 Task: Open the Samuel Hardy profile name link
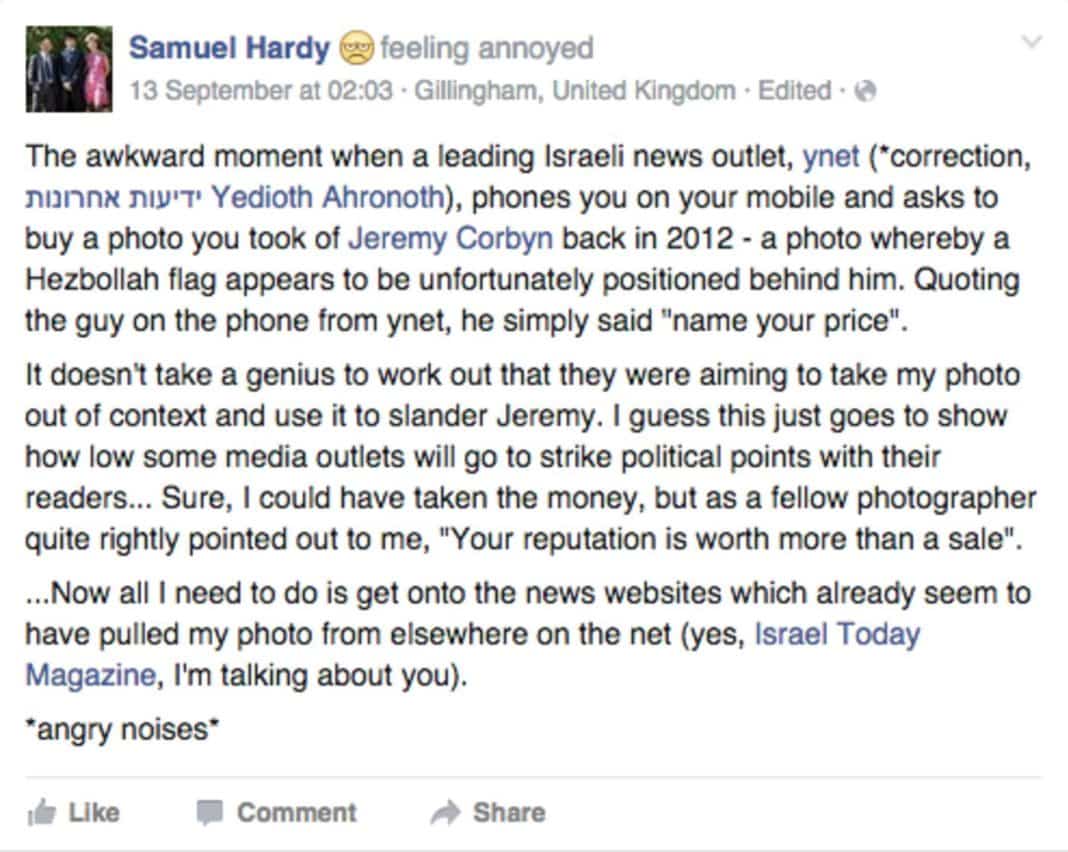229,48
